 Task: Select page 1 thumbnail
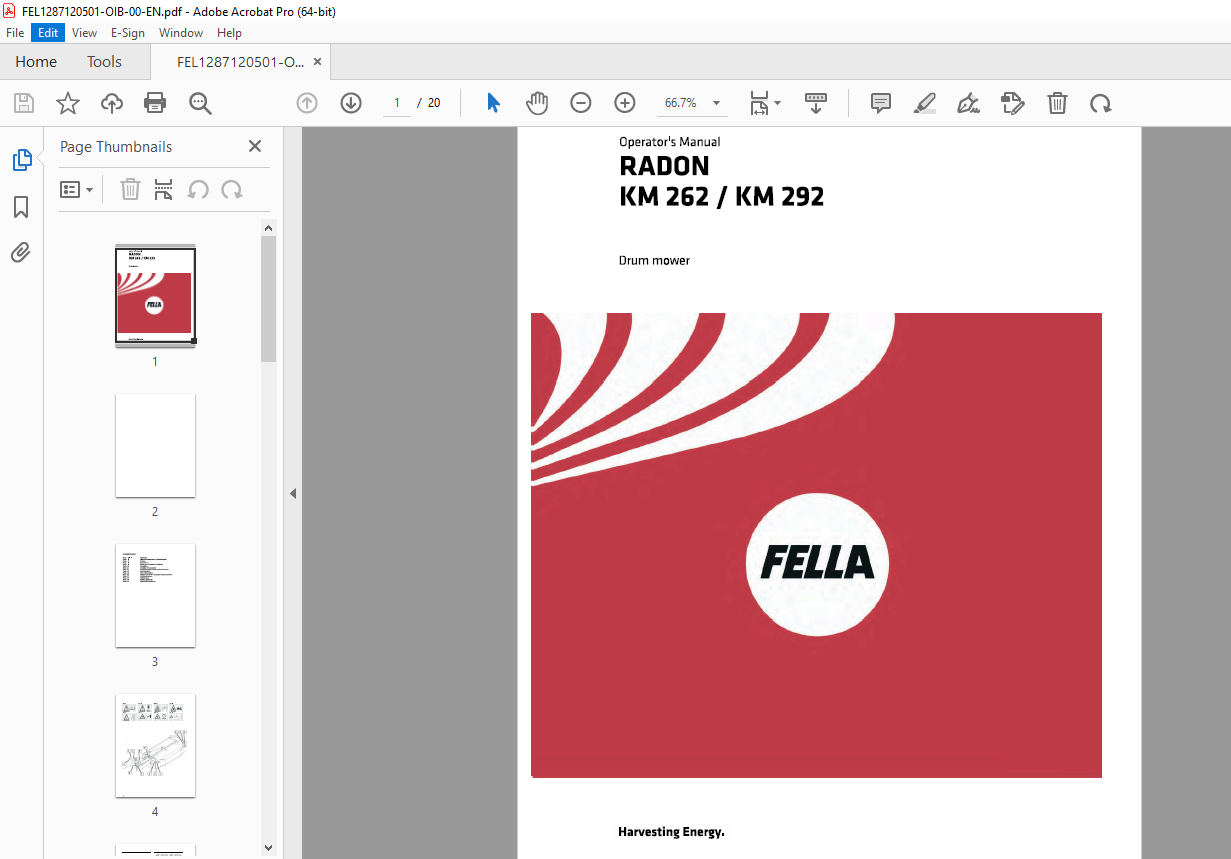click(x=155, y=295)
